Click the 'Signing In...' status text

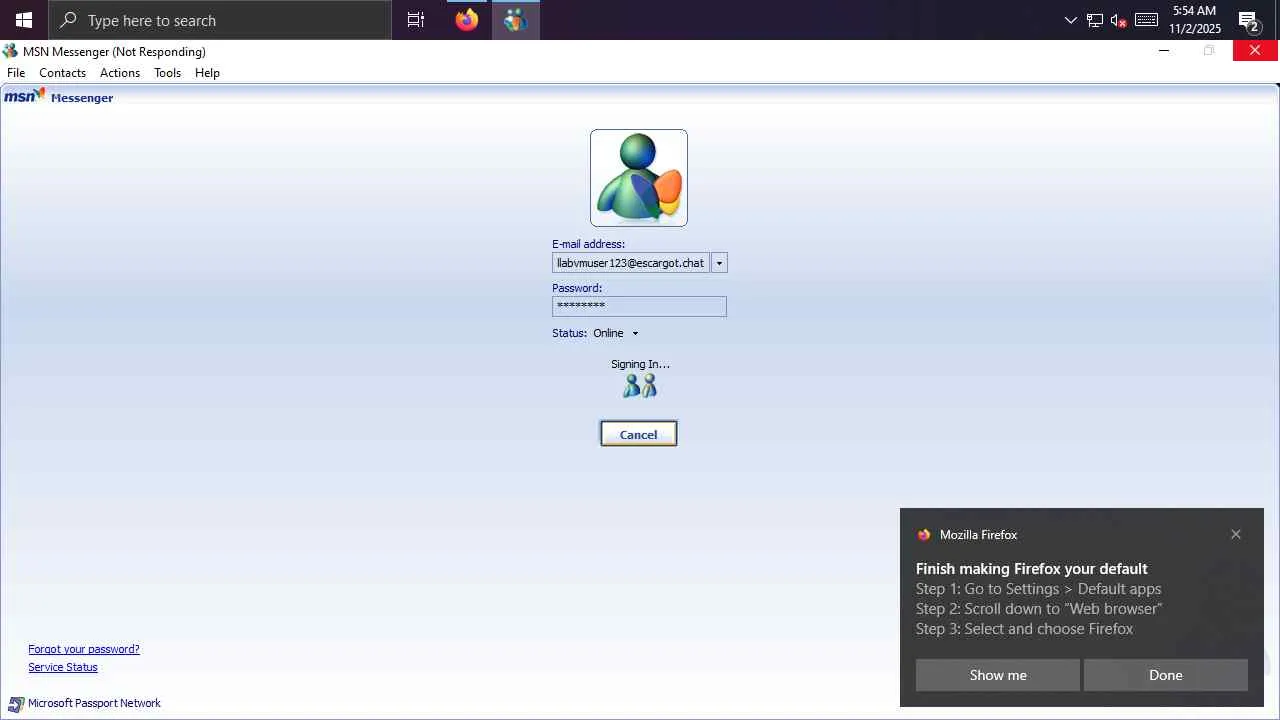[x=640, y=364]
